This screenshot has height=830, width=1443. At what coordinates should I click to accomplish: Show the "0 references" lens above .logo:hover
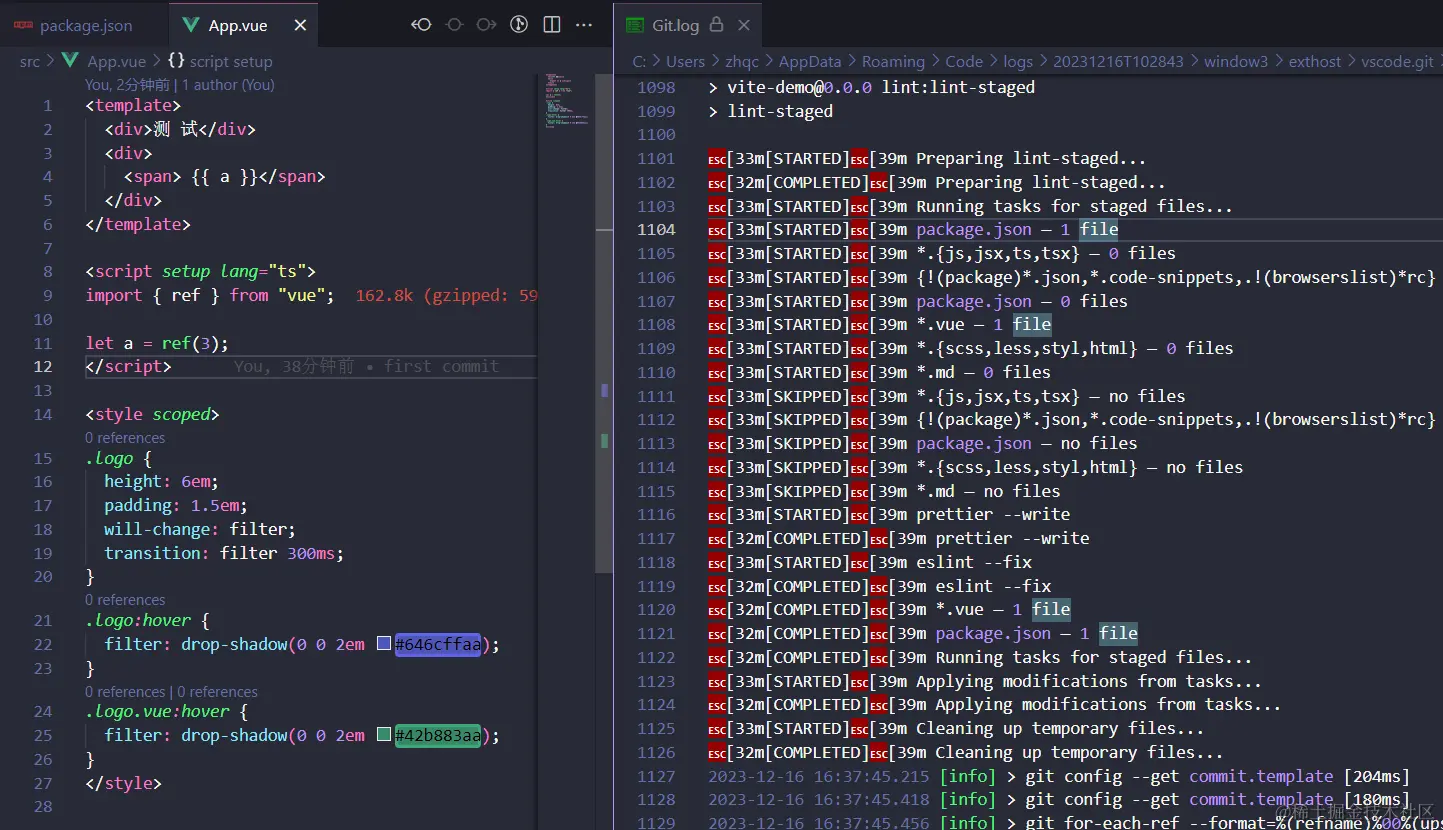tap(125, 600)
